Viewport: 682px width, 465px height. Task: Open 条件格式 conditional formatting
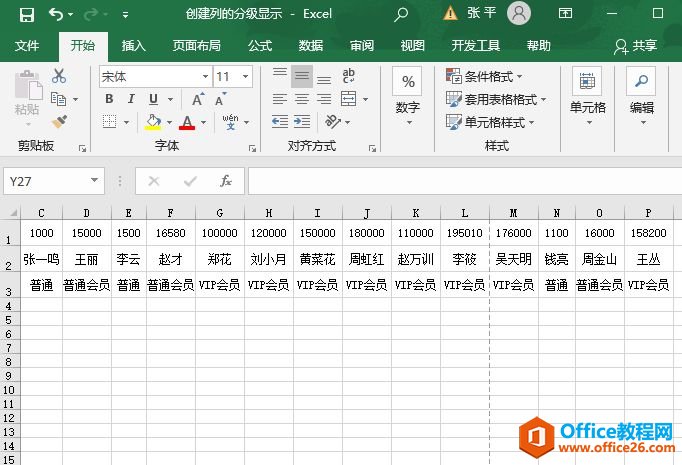pyautogui.click(x=485, y=77)
